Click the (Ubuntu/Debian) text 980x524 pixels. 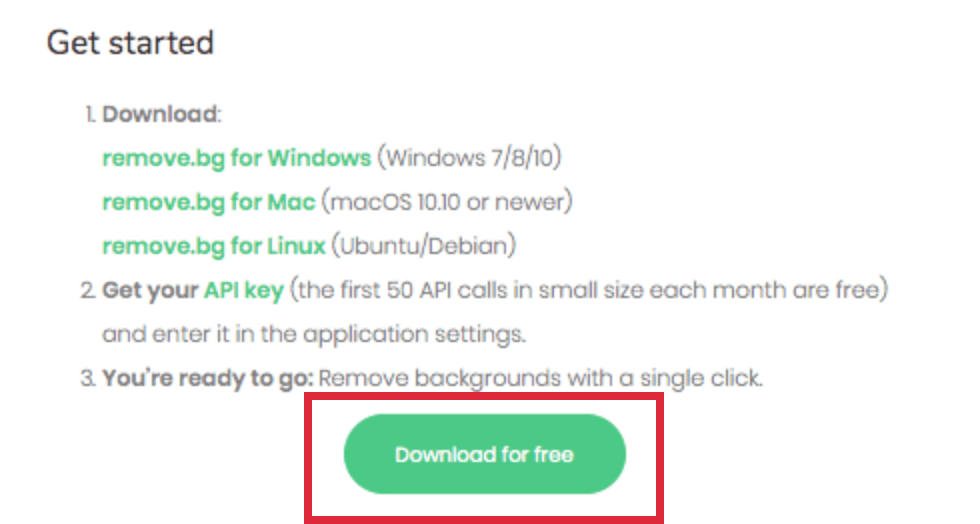tap(424, 246)
